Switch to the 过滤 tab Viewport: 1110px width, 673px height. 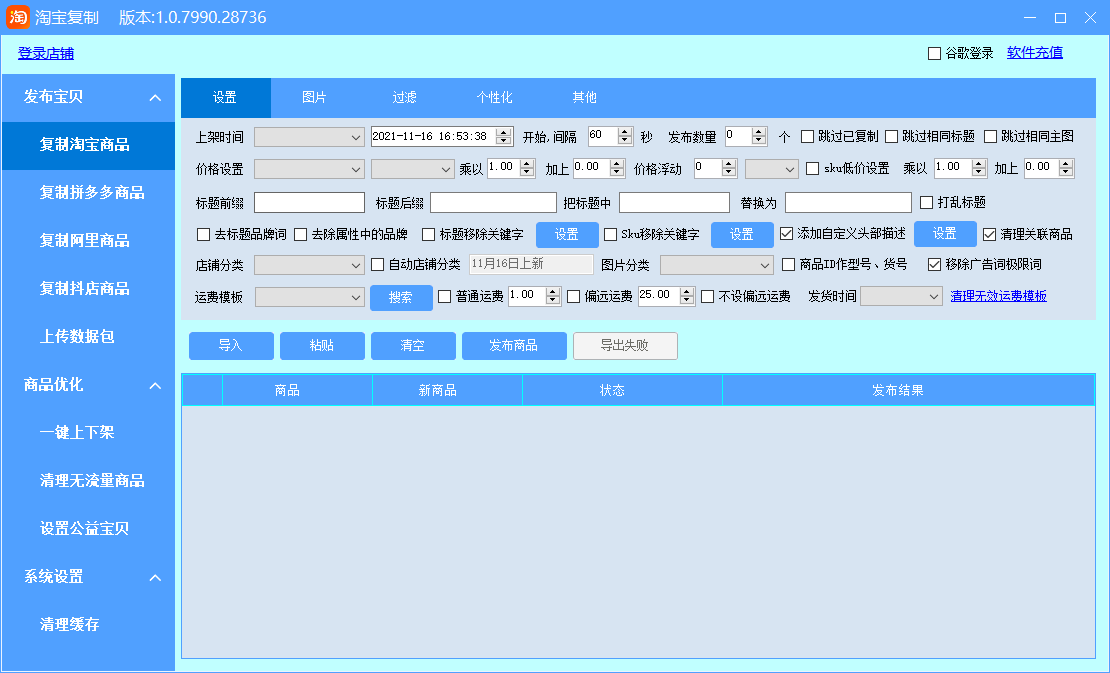coord(404,98)
